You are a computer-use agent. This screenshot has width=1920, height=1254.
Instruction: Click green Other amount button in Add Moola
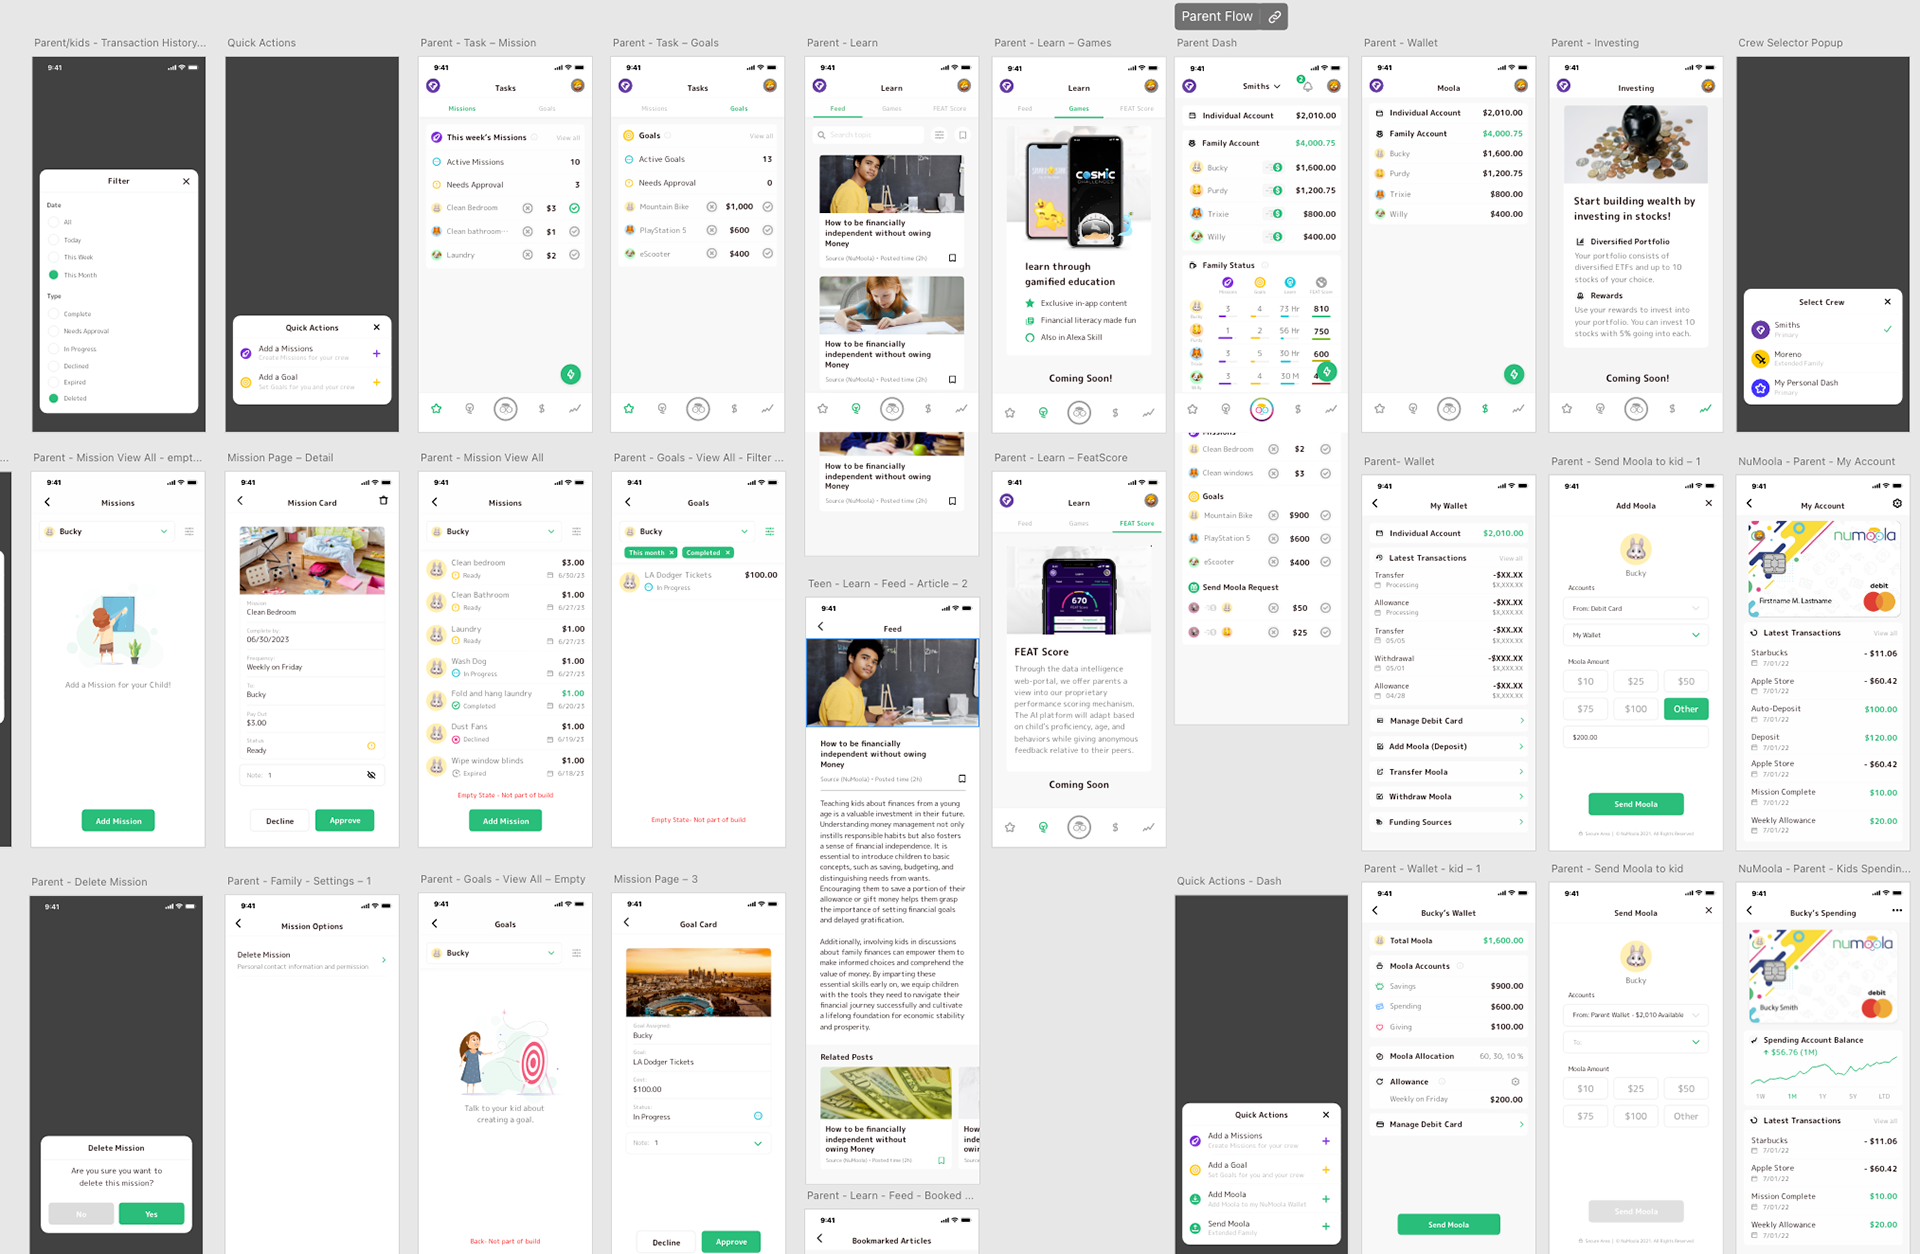[x=1686, y=709]
